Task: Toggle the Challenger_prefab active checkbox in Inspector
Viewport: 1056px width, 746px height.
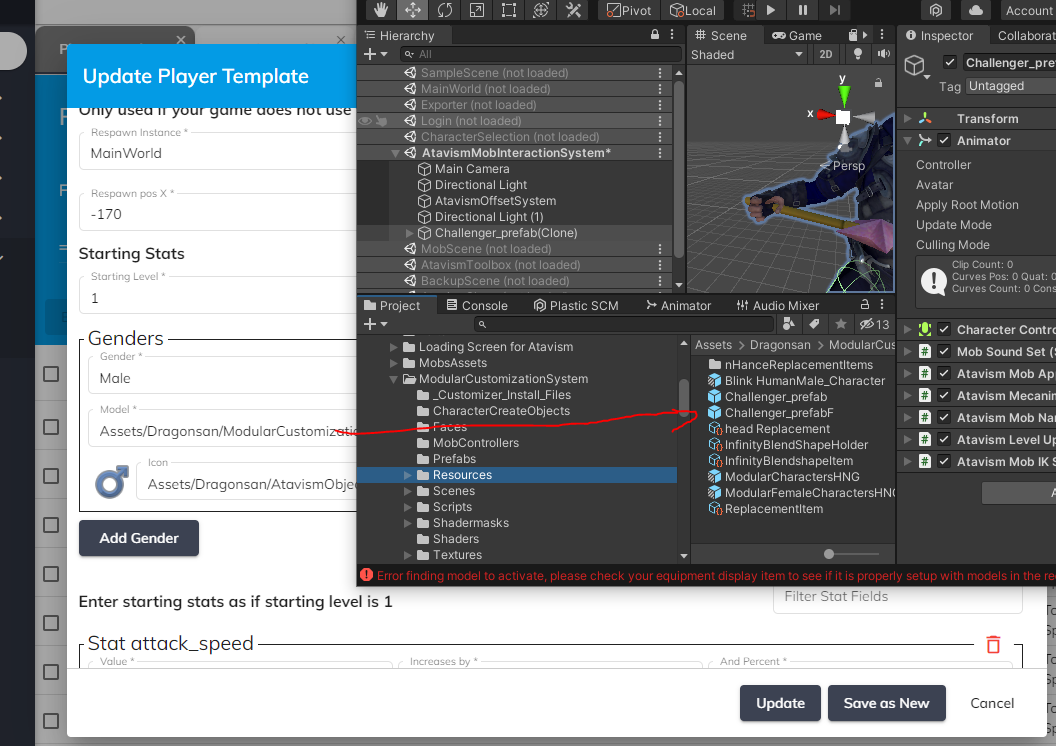Action: (950, 63)
